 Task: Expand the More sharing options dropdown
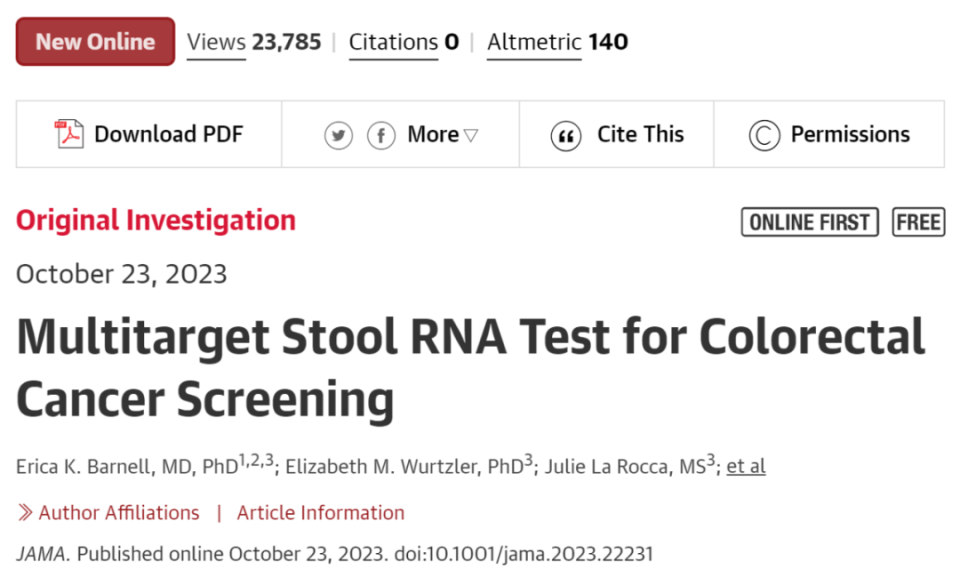443,135
